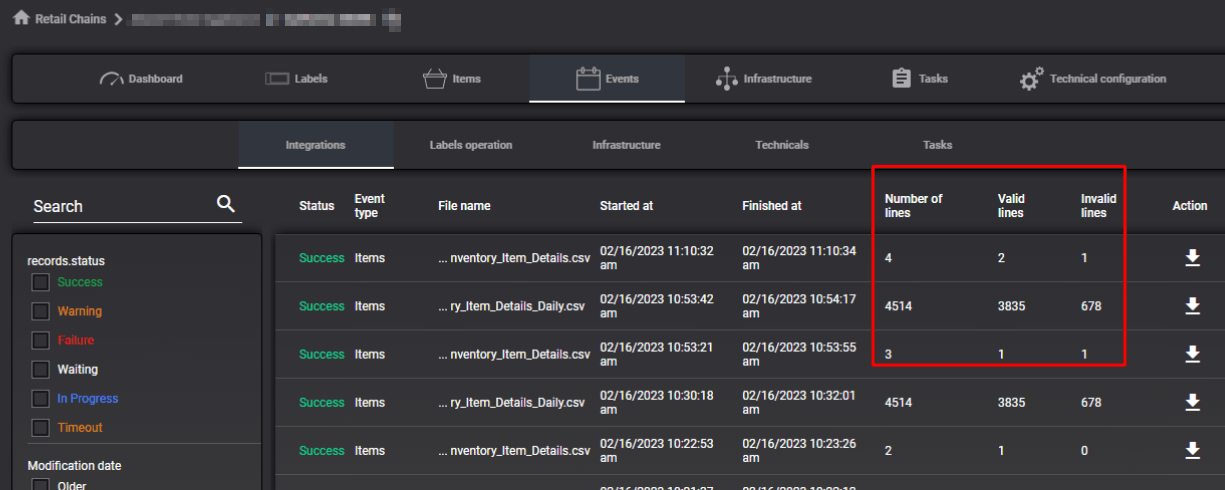Select started time 02/16/2023 10:53:21 am
Viewport: 1225px width, 490px height.
657,354
